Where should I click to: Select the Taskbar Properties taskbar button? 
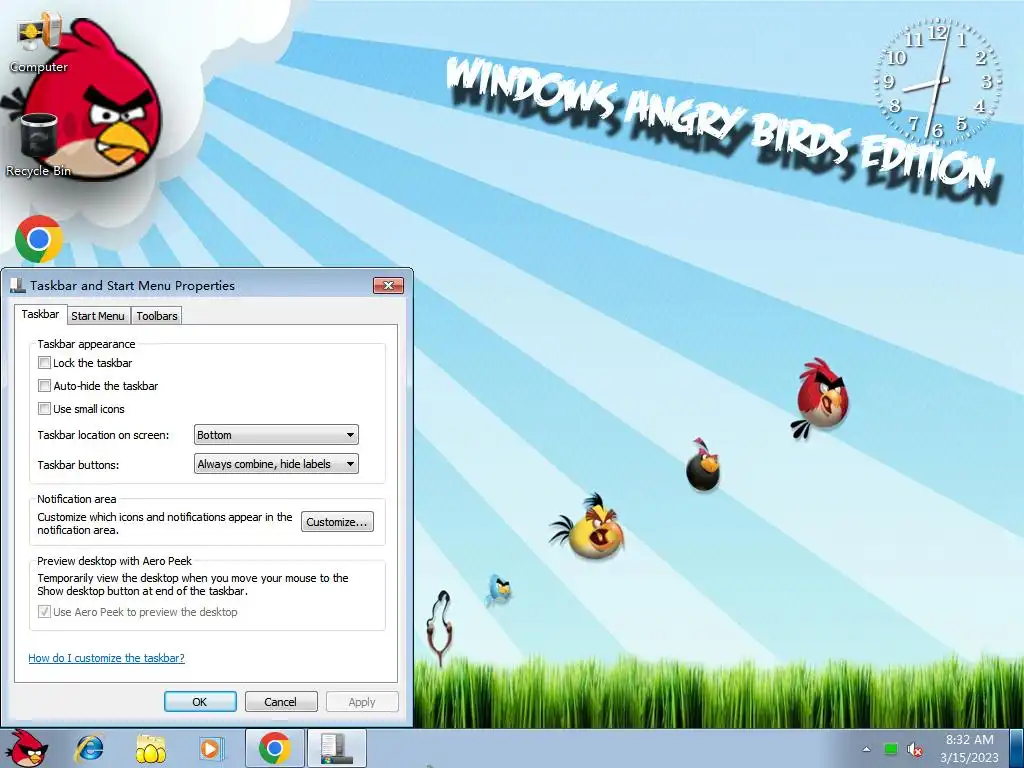click(x=336, y=748)
